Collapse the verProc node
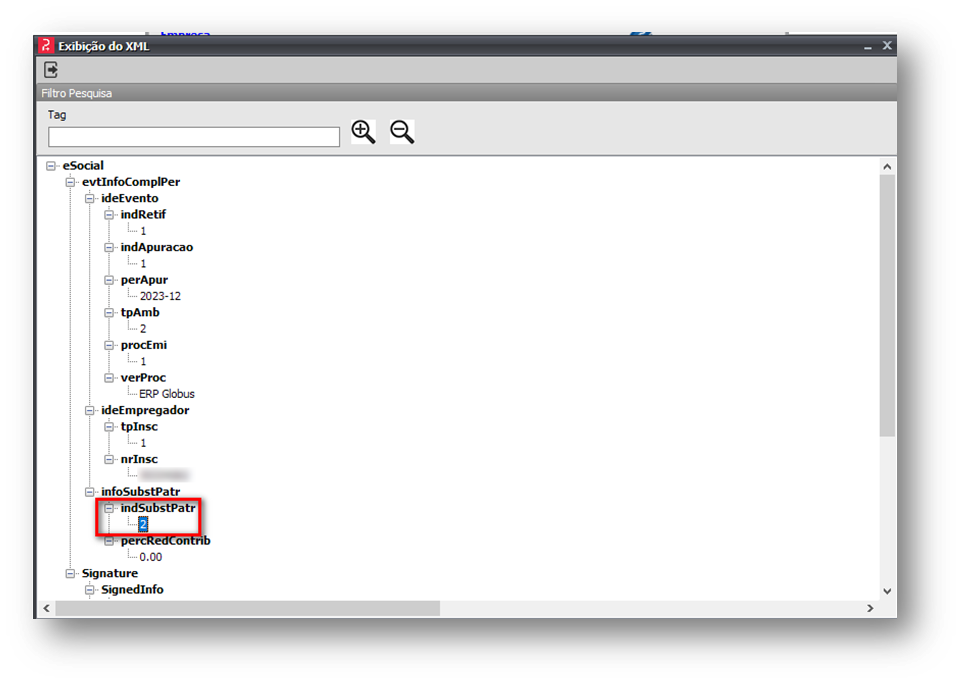This screenshot has height=684, width=962. click(109, 378)
